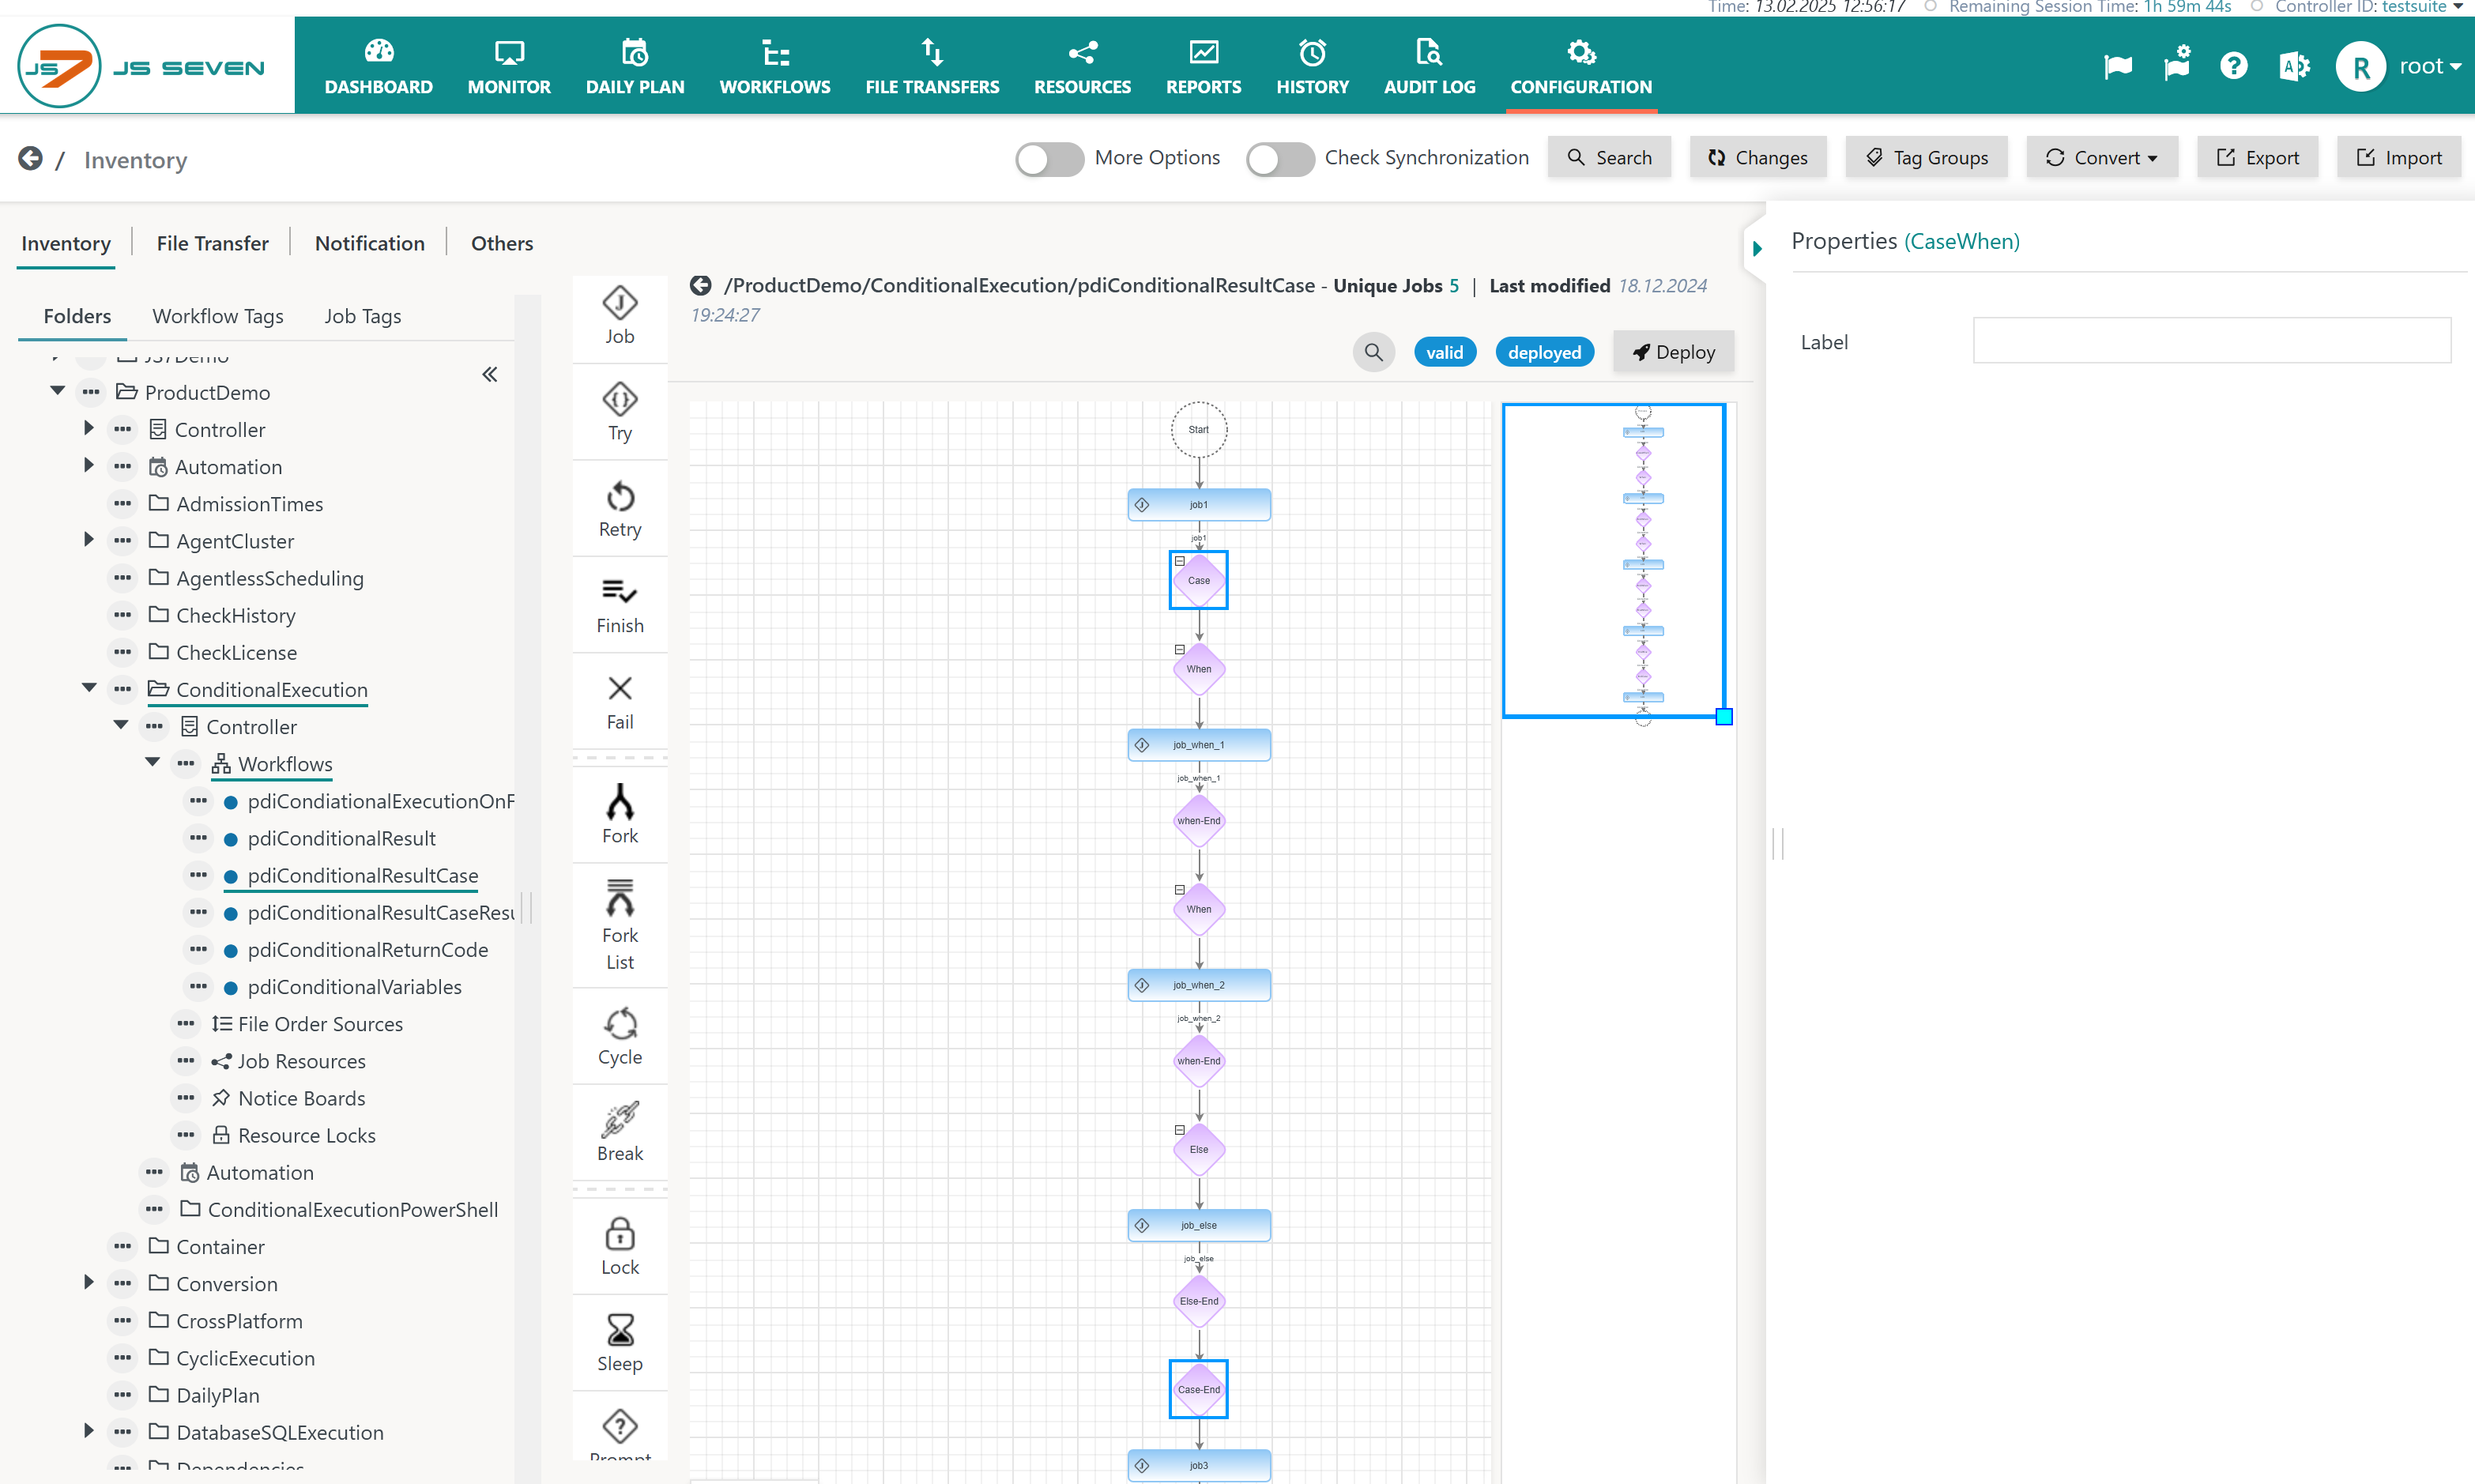The image size is (2475, 1484).
Task: Click the Properties panel splitter handle
Action: click(1777, 843)
